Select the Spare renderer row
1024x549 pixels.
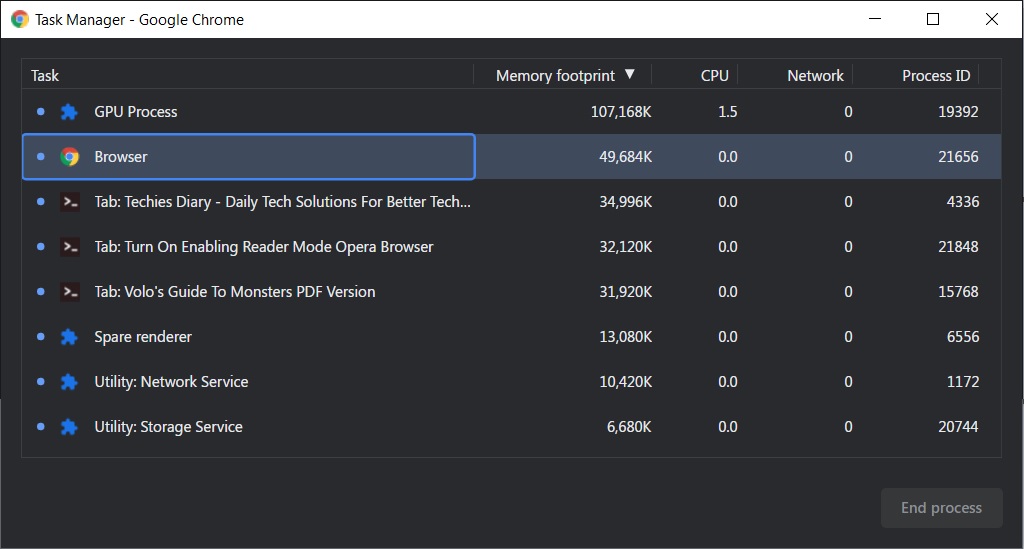pos(511,337)
